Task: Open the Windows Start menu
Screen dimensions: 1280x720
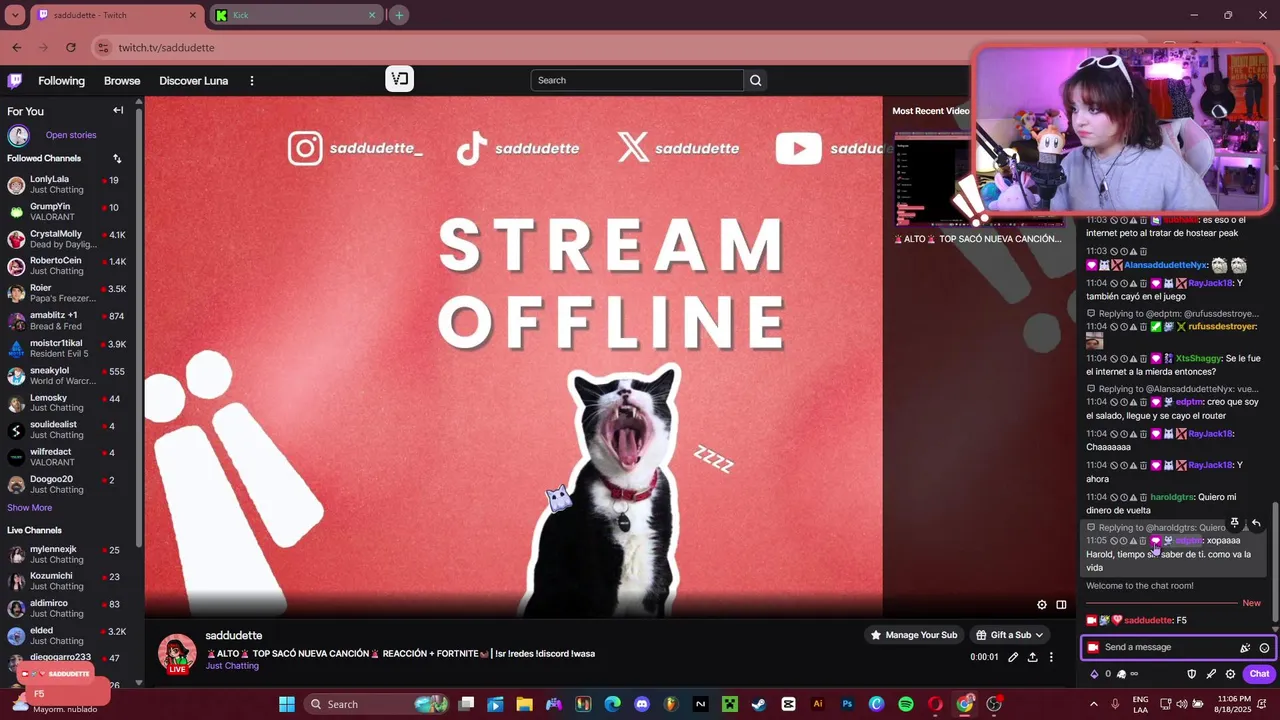Action: coord(287,704)
